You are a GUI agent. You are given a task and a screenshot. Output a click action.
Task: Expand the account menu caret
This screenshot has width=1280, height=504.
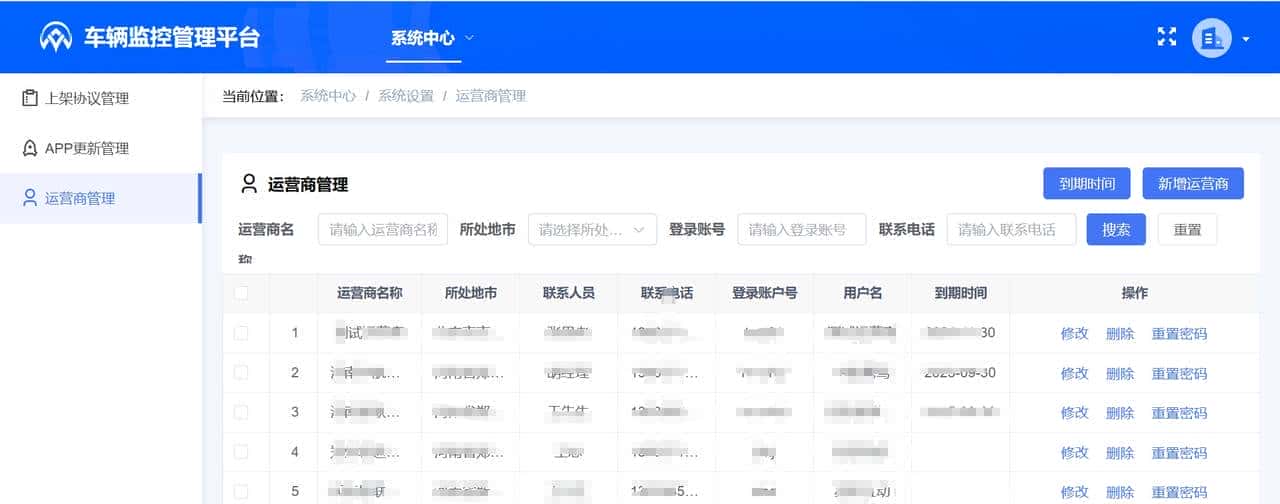click(x=1246, y=39)
